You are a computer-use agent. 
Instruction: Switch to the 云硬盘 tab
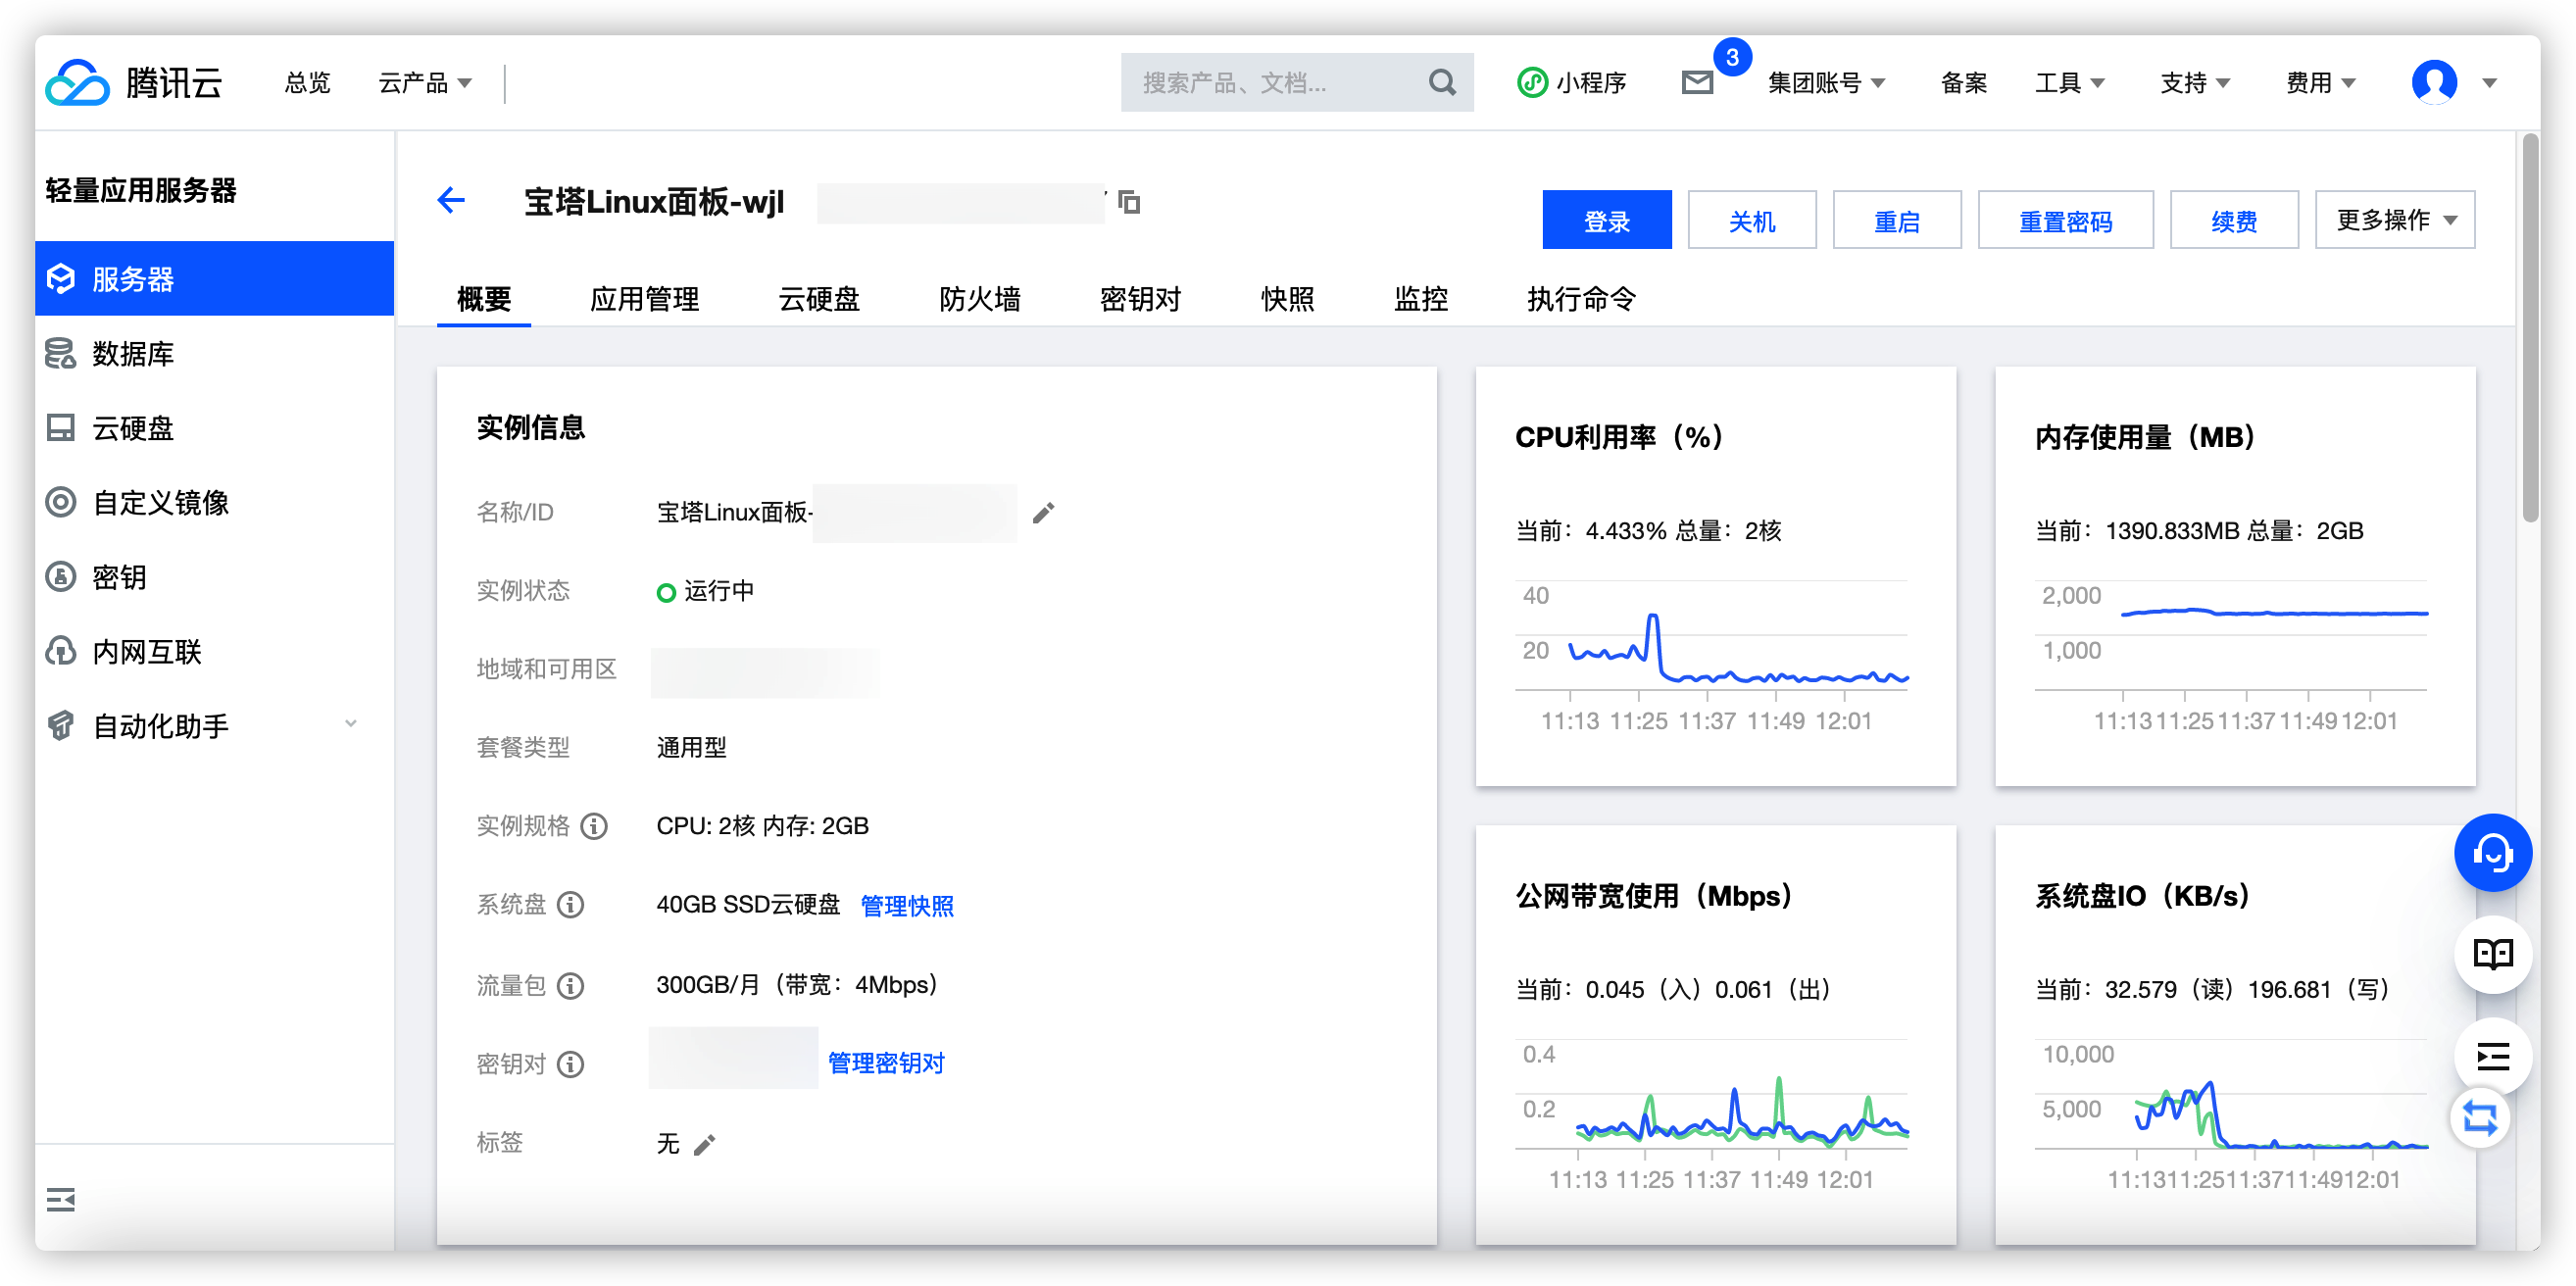click(819, 299)
